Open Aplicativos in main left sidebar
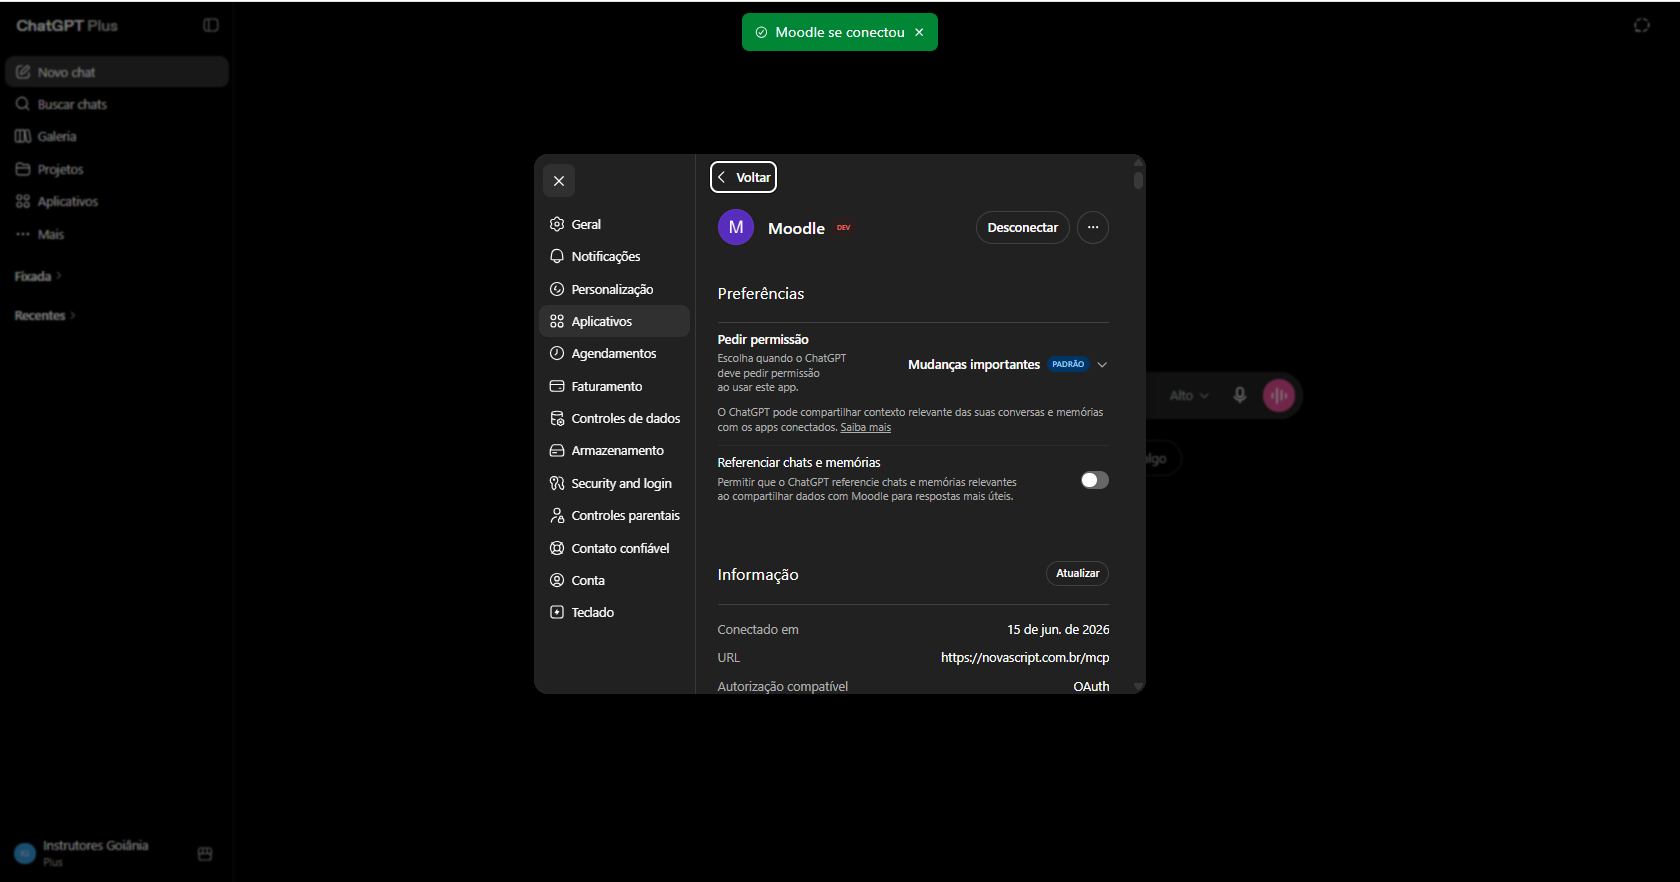Viewport: 1680px width, 882px height. click(x=117, y=201)
